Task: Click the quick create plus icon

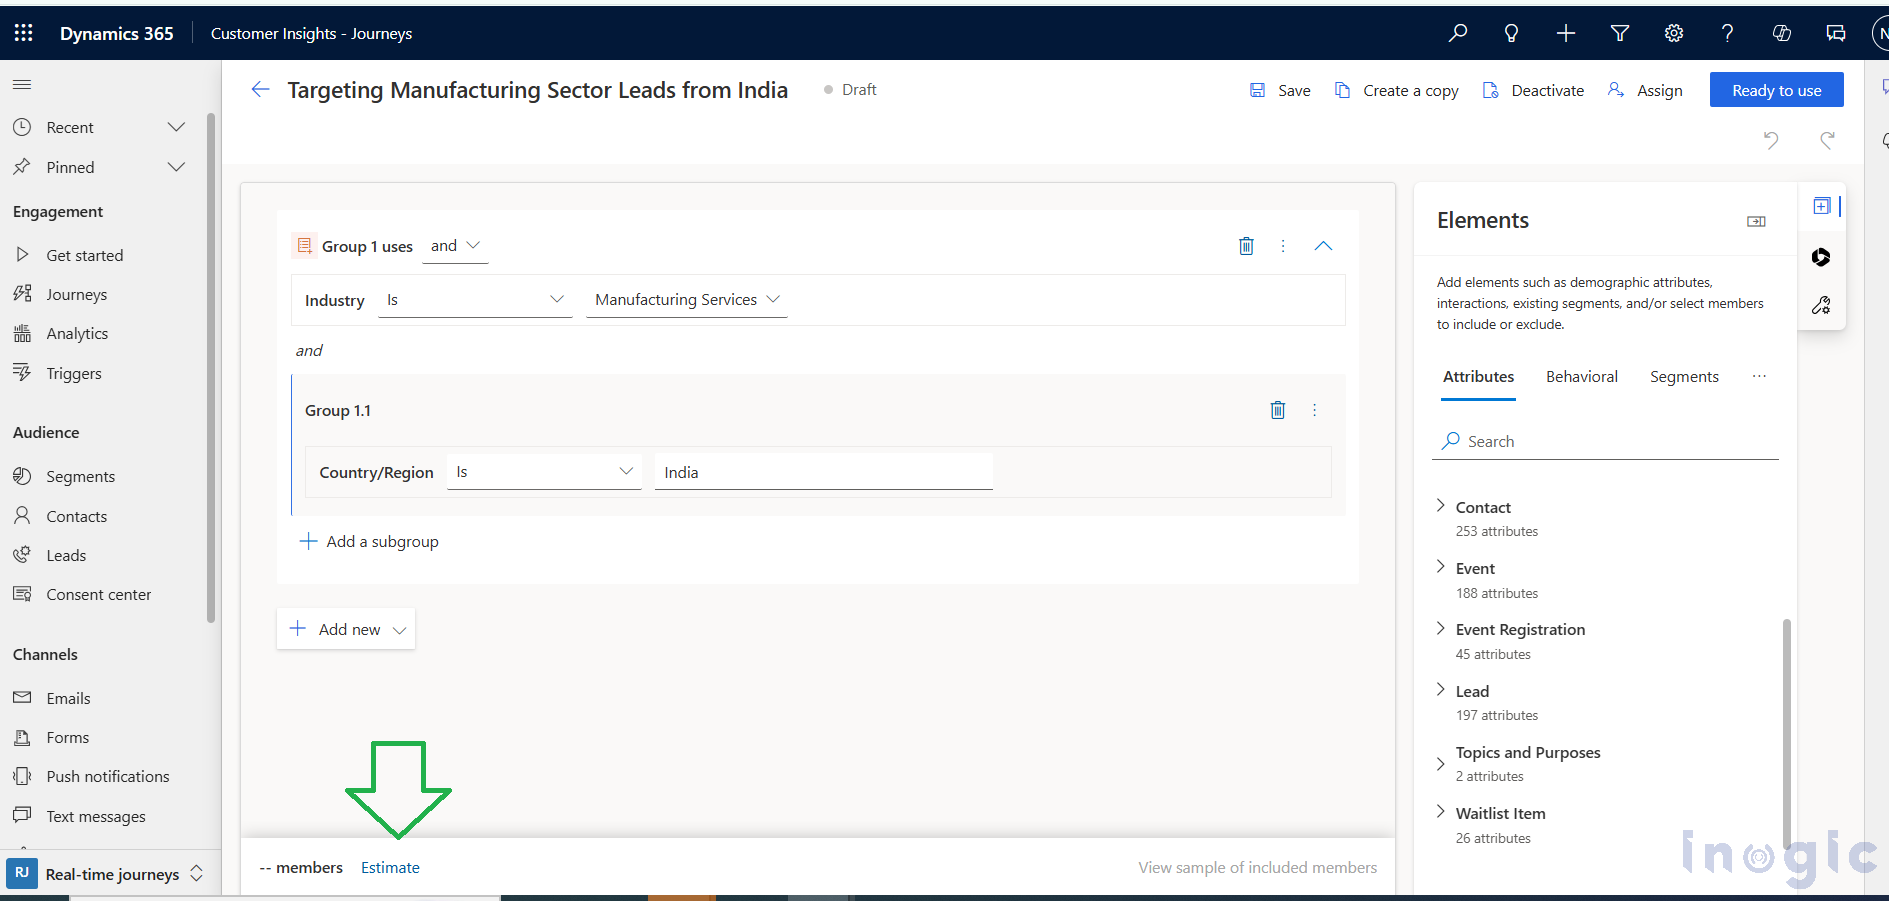Action: [1565, 33]
